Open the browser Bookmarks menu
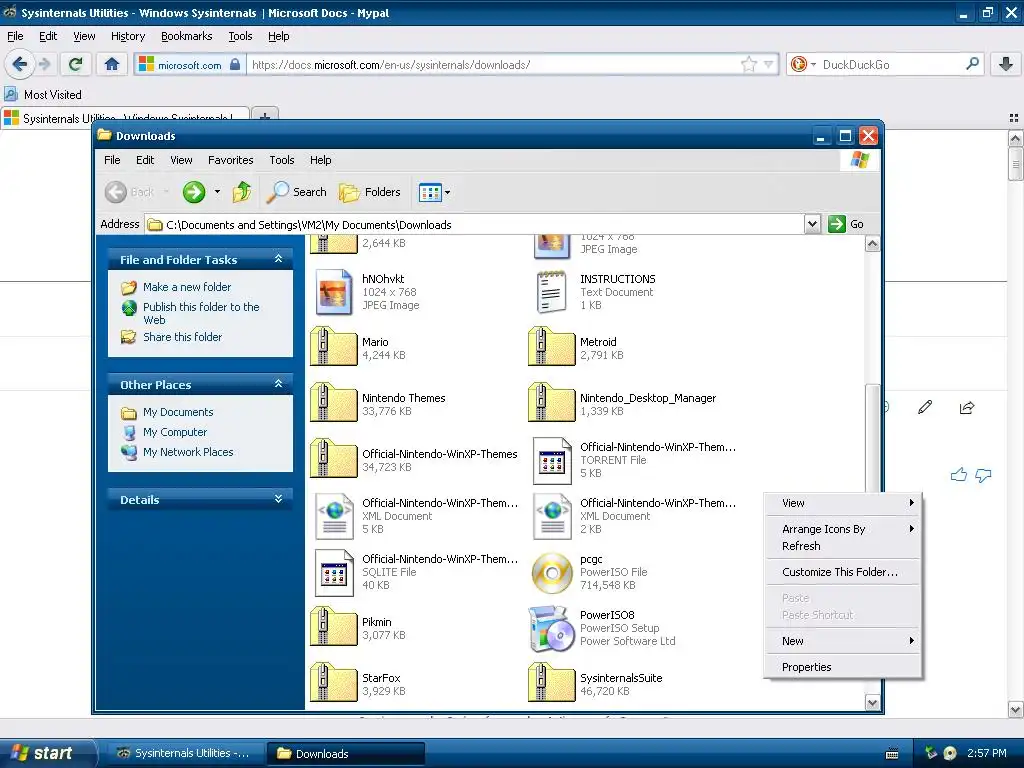Viewport: 1024px width, 768px height. coord(186,36)
